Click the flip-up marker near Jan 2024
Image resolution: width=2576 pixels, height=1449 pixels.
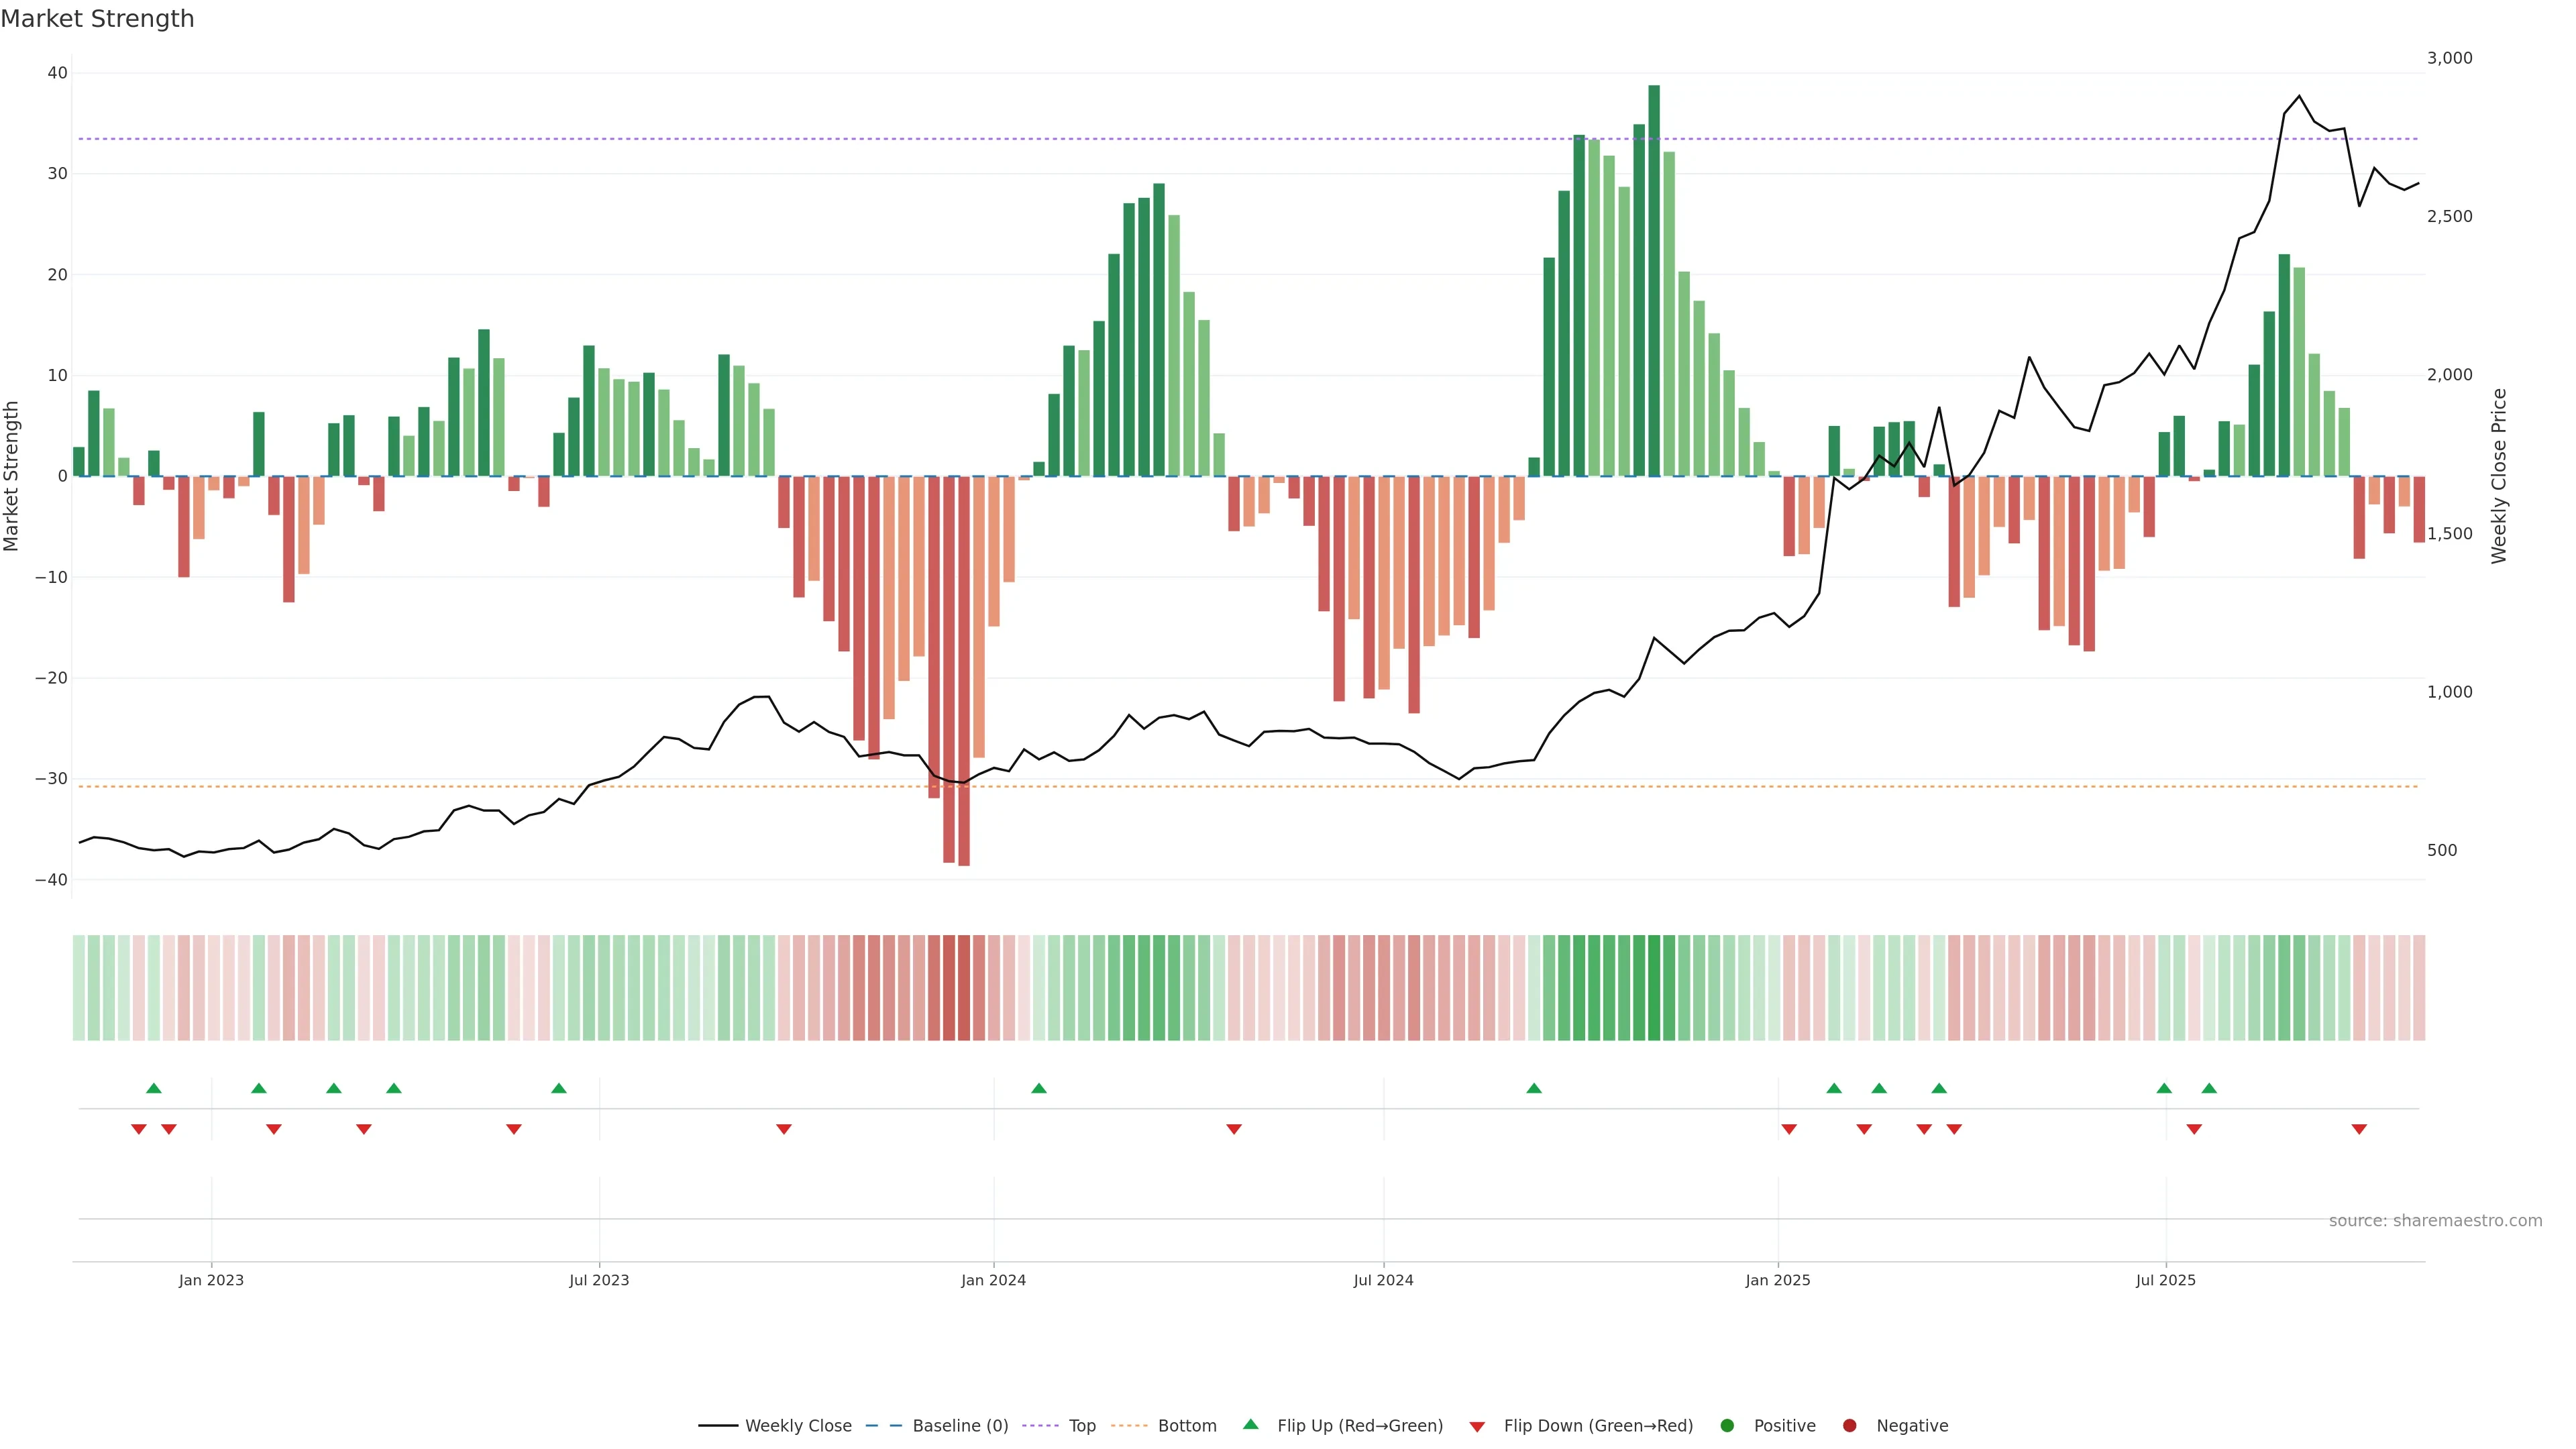click(x=1039, y=1088)
